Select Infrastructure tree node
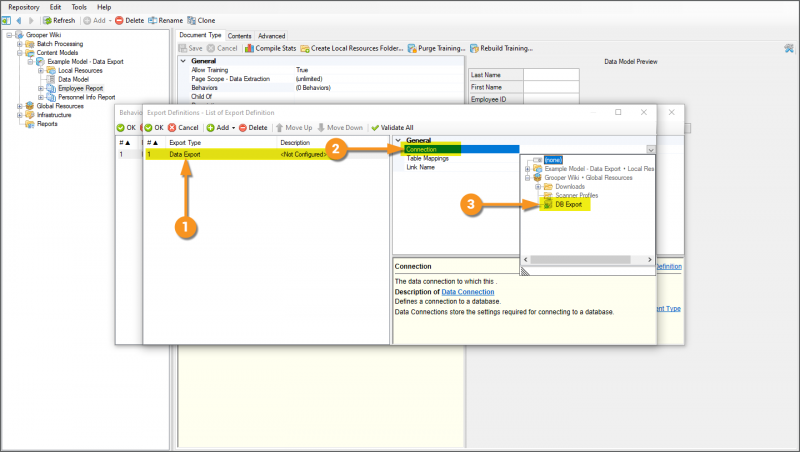Screen dimensions: 800x452 click(54, 115)
